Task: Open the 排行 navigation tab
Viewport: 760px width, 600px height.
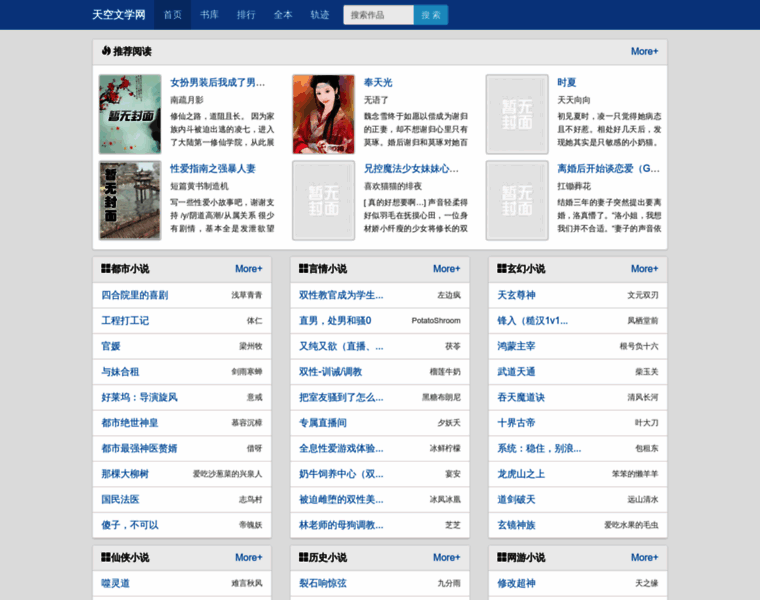Action: pos(246,15)
